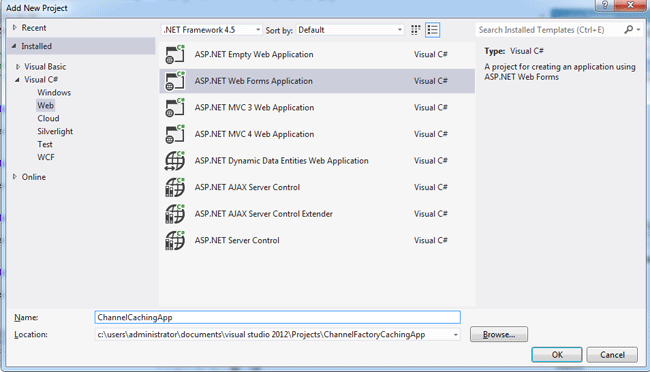This screenshot has width=650, height=372.
Task: Select the WCF category
Action: click(46, 157)
